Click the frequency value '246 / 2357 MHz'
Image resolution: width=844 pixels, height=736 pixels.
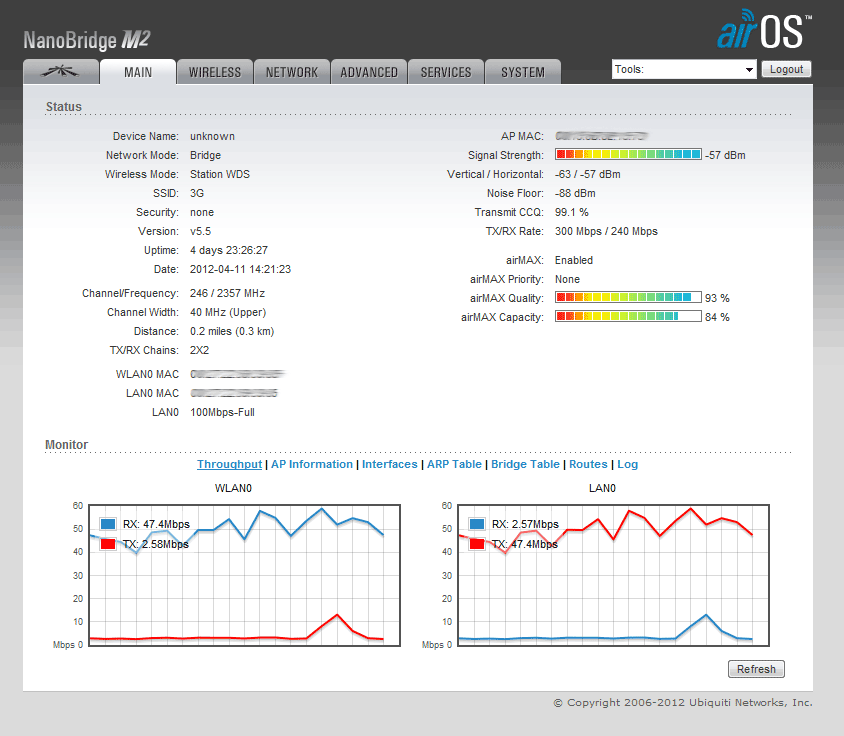click(227, 293)
